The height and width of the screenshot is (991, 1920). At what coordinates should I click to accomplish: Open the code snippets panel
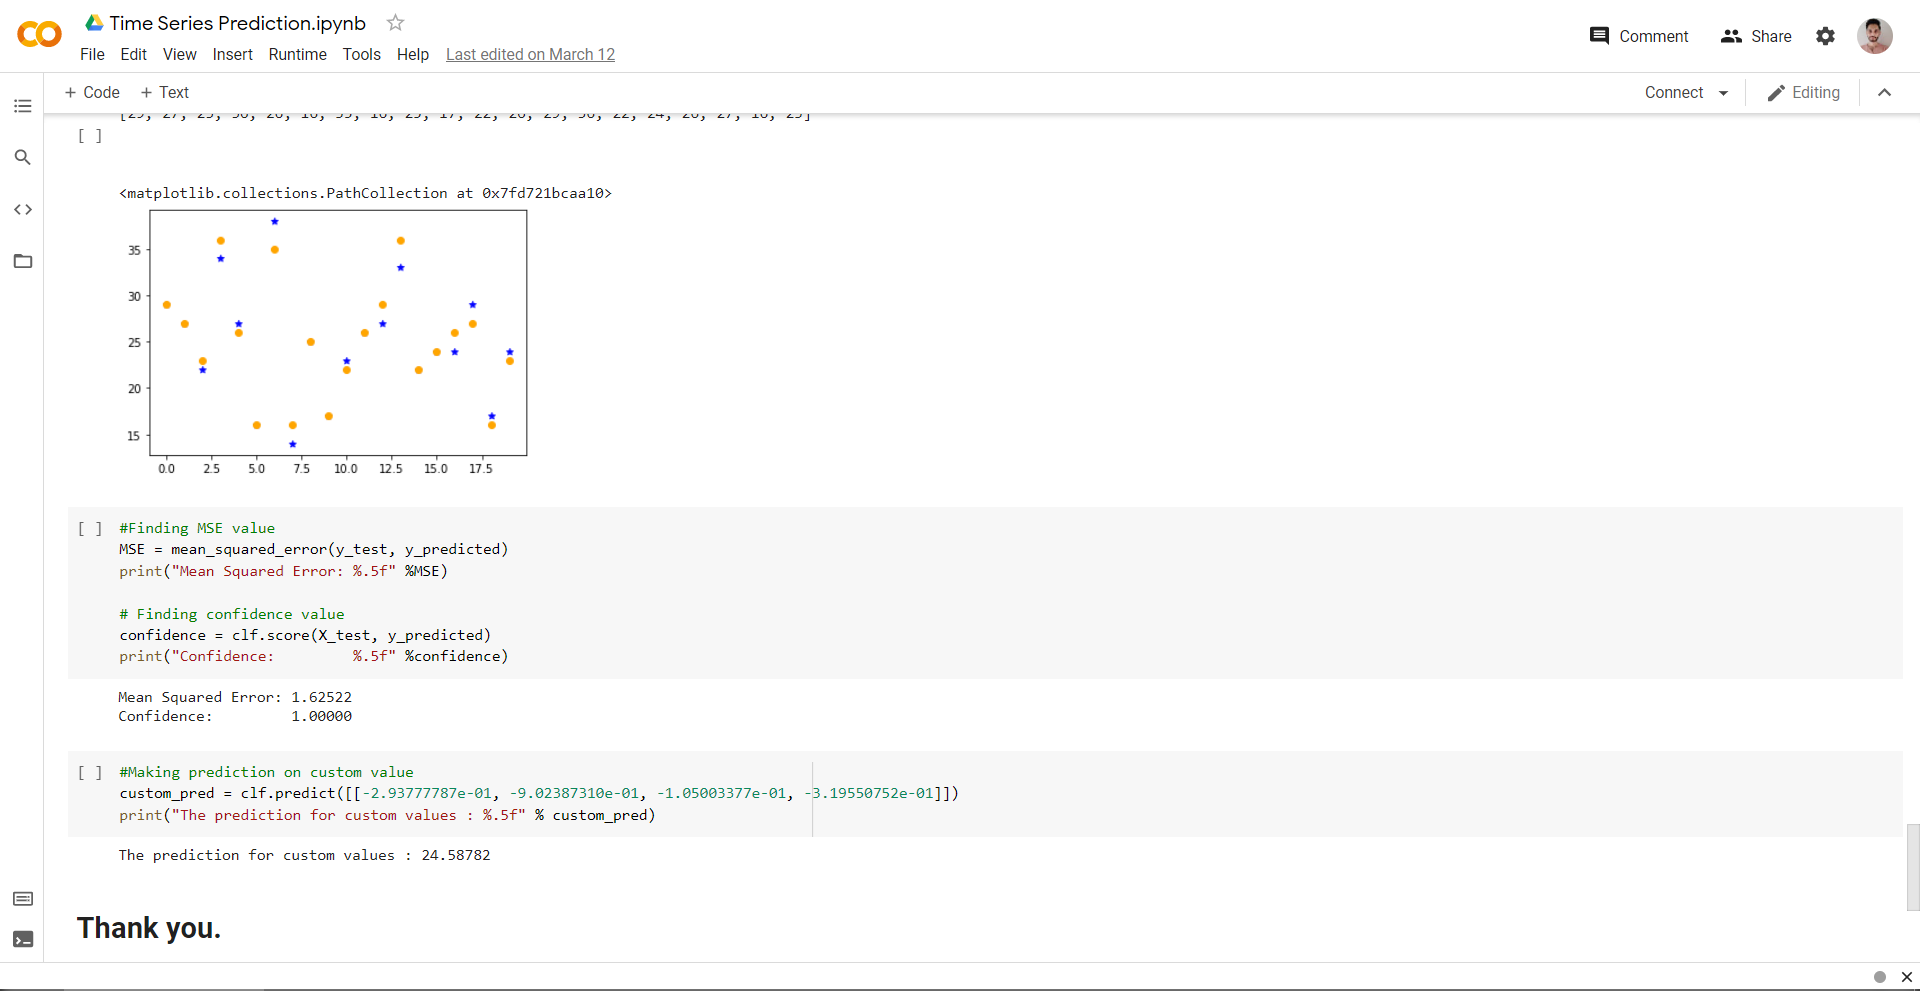[22, 209]
